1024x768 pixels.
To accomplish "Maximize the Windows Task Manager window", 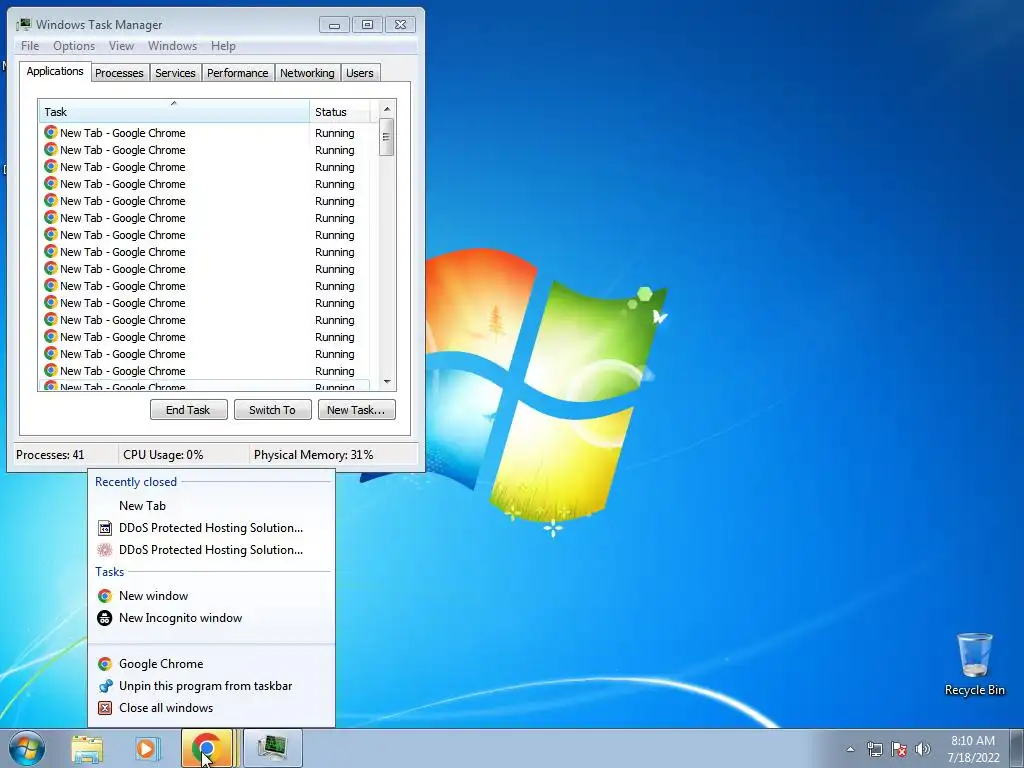I will pyautogui.click(x=367, y=25).
